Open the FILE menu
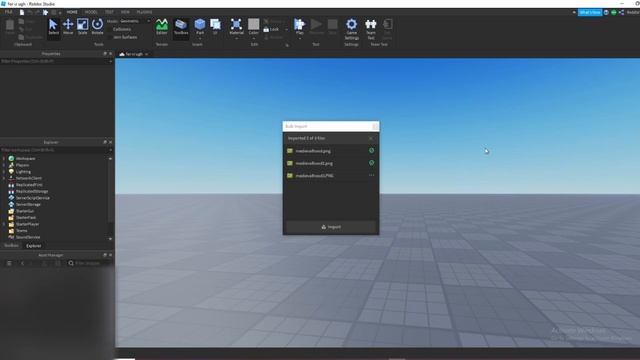Image resolution: width=640 pixels, height=360 pixels. click(x=8, y=12)
